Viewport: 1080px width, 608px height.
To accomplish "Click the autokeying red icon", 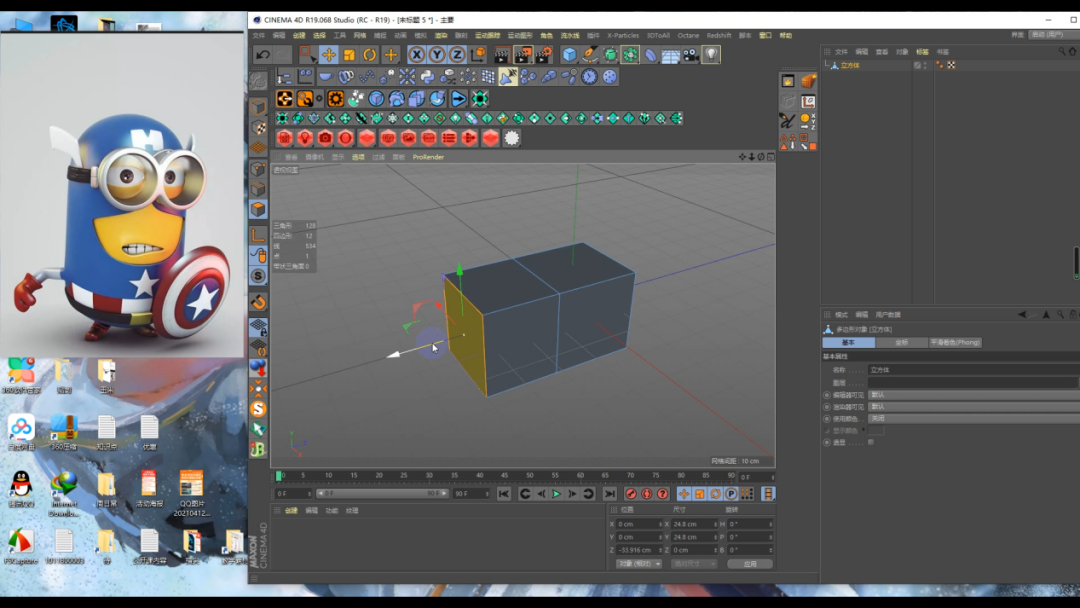I will pos(647,494).
